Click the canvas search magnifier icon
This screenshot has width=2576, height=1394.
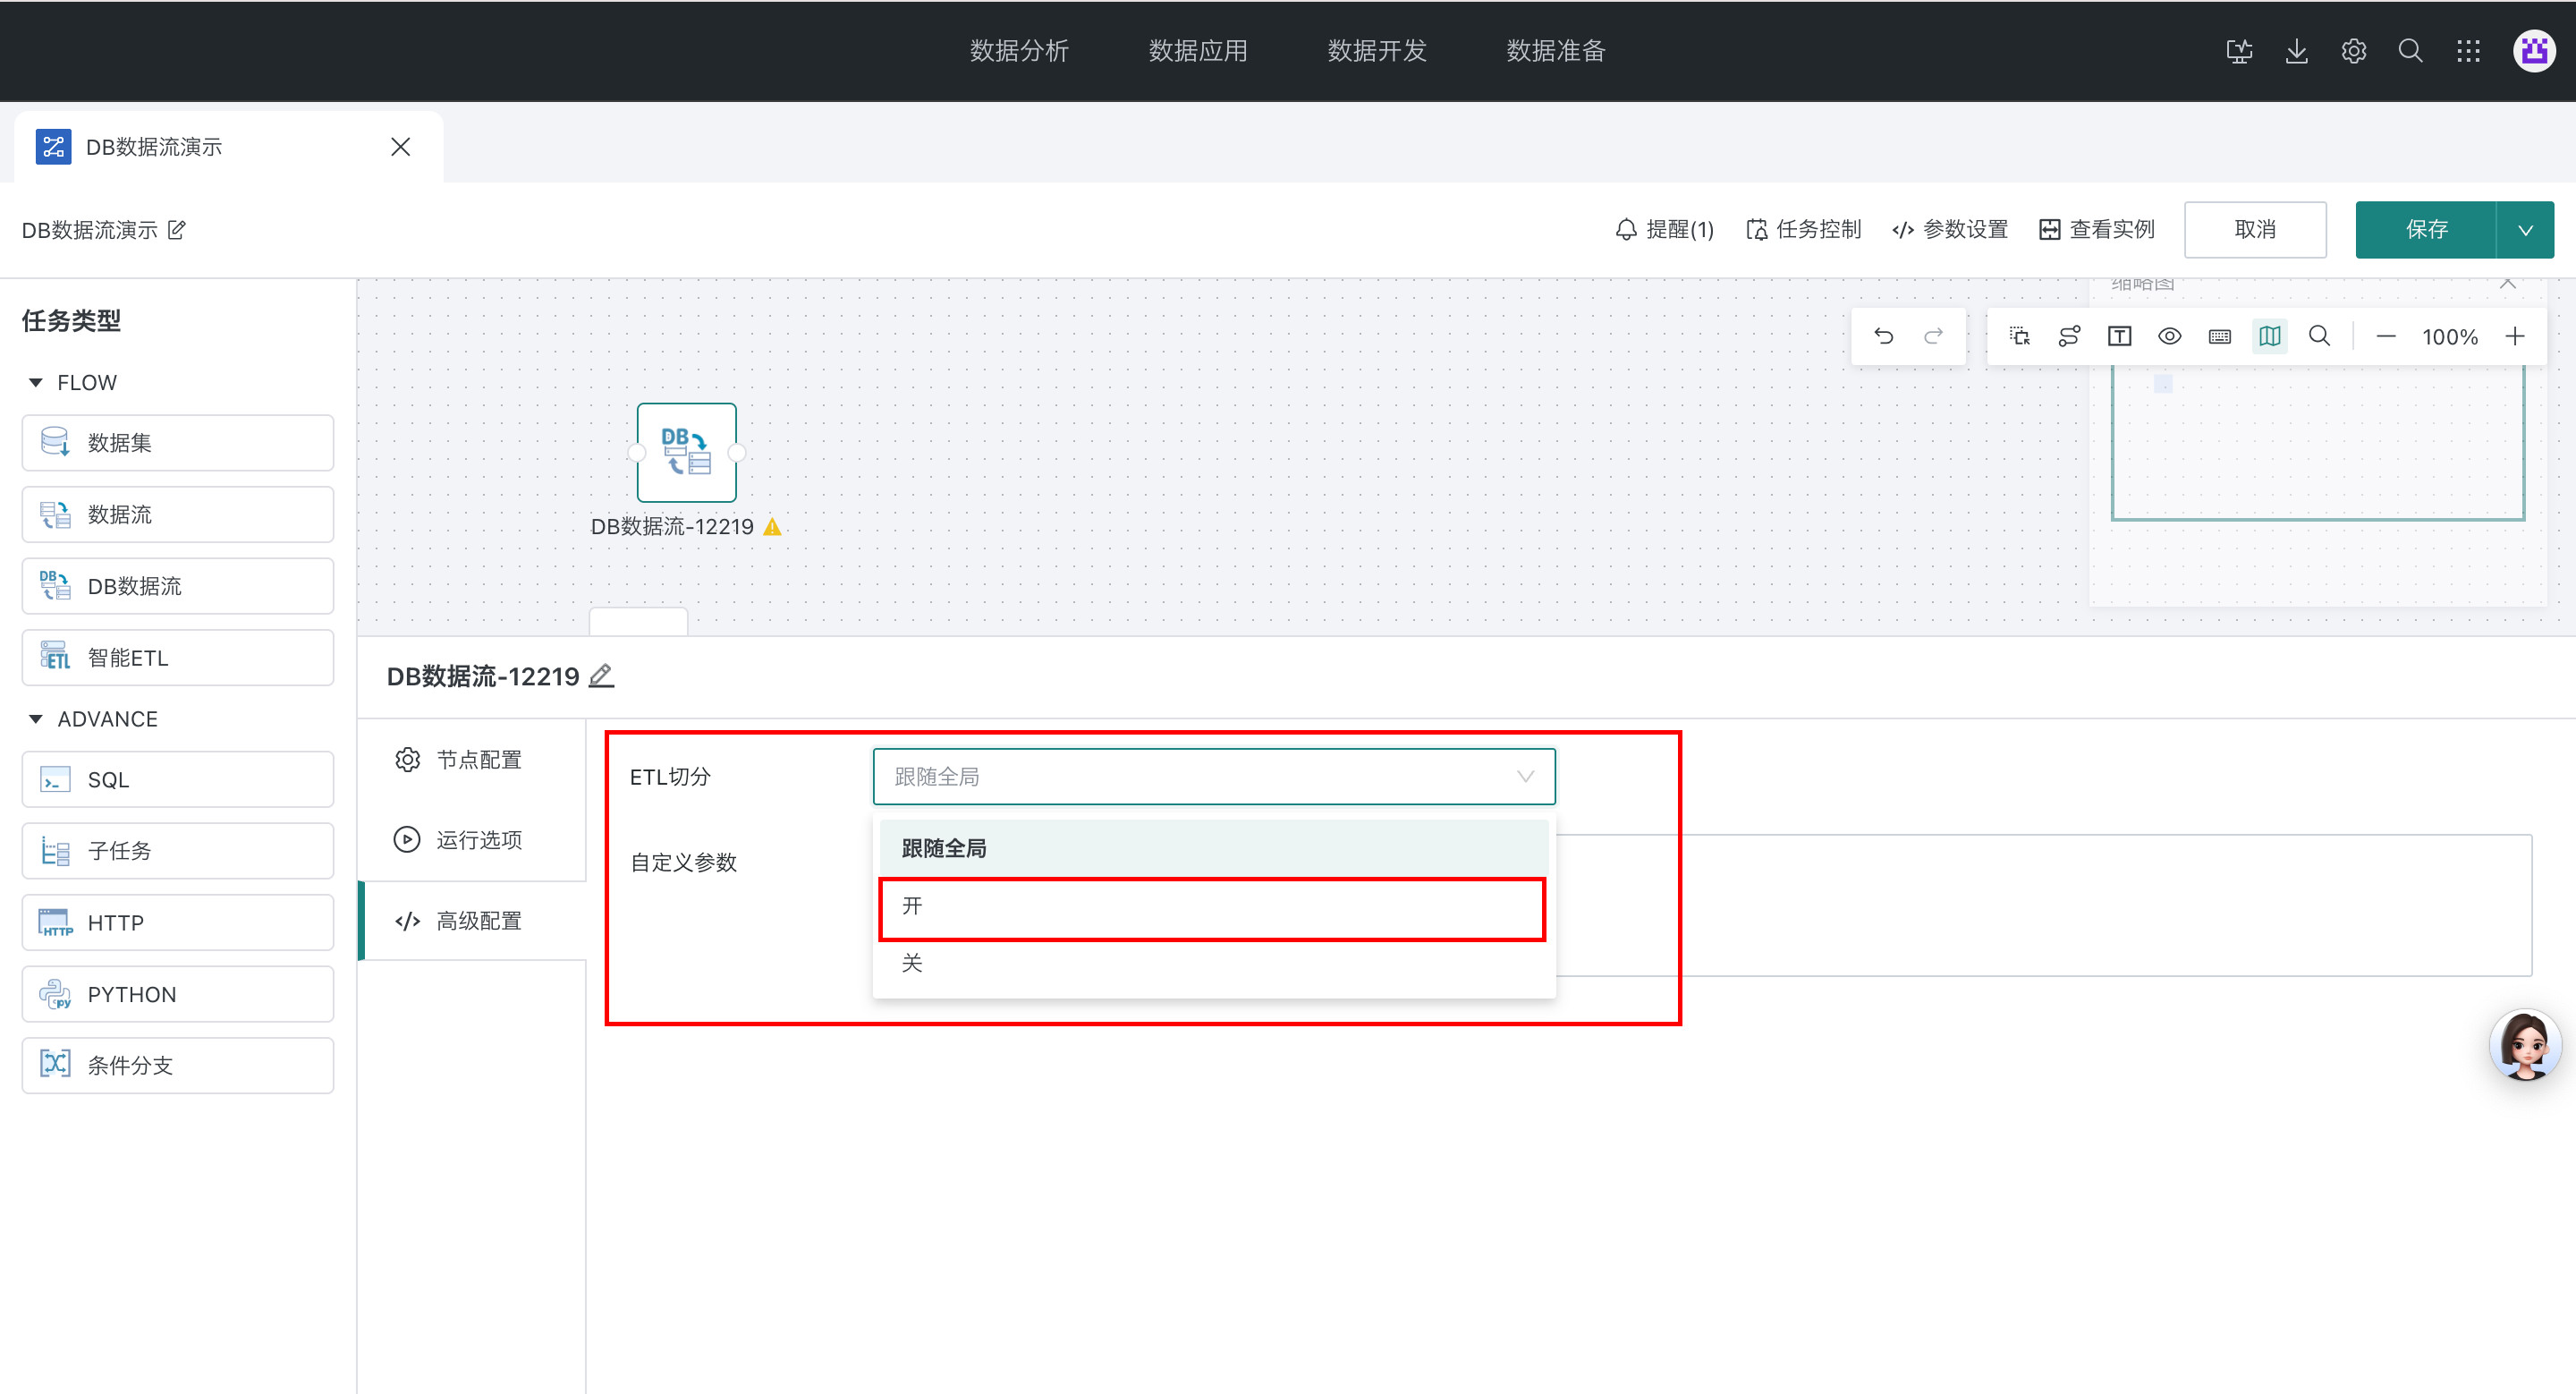point(2319,336)
